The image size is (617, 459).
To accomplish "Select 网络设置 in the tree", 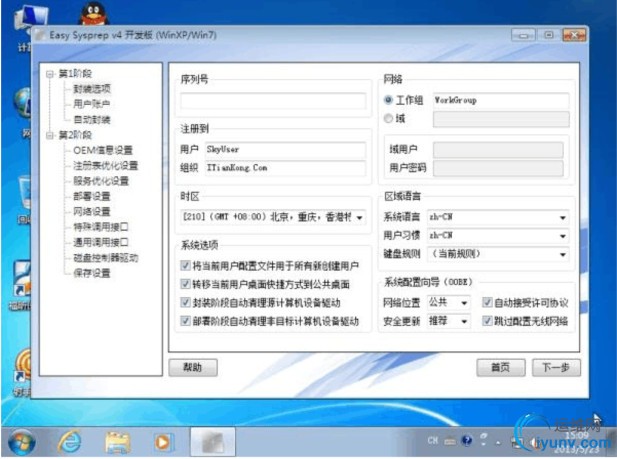I will [x=92, y=212].
